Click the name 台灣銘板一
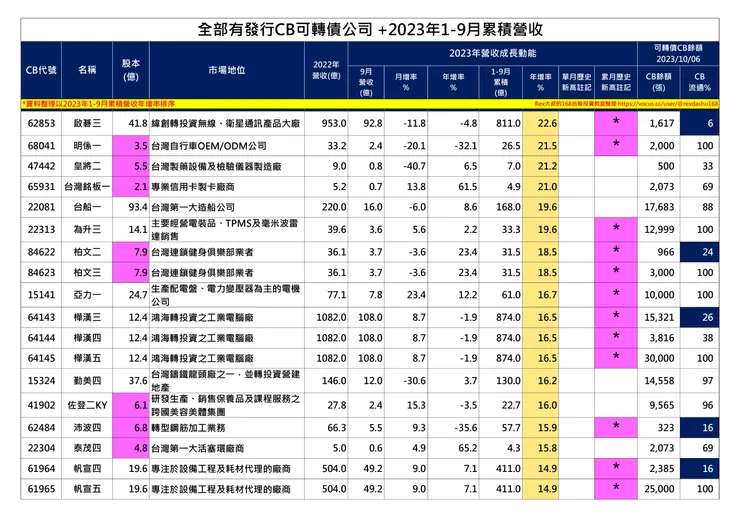This screenshot has width=740, height=523. pyautogui.click(x=87, y=187)
